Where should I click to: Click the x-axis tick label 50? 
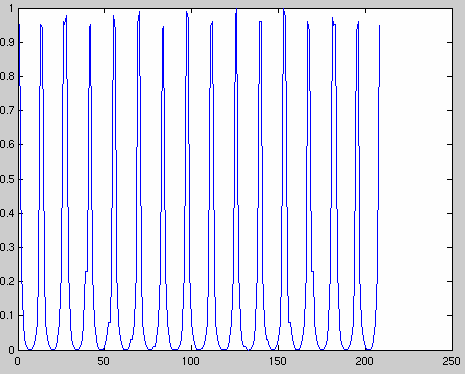(104, 361)
